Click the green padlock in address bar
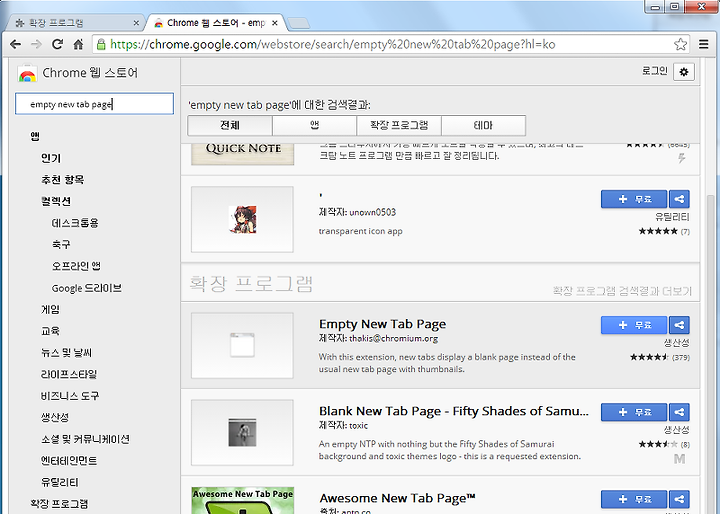The height and width of the screenshot is (514, 720). [101, 45]
